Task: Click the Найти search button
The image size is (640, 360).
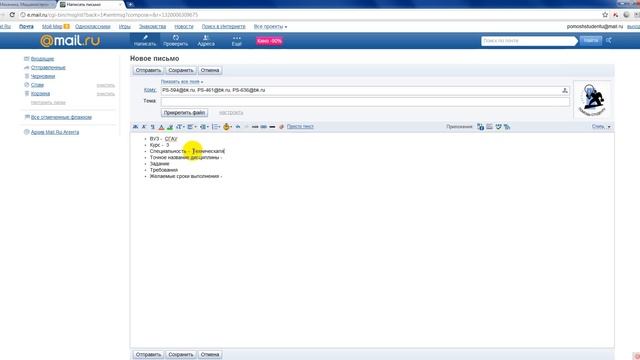Action: click(x=591, y=40)
